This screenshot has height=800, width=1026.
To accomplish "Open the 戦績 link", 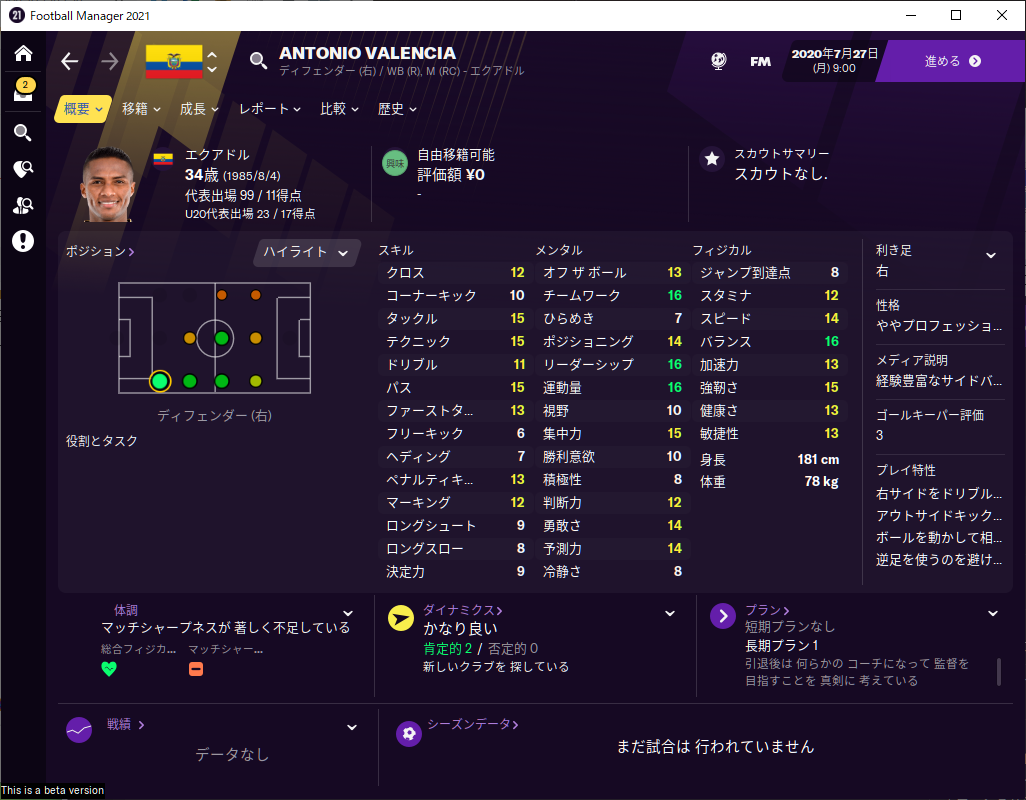I will tap(125, 724).
